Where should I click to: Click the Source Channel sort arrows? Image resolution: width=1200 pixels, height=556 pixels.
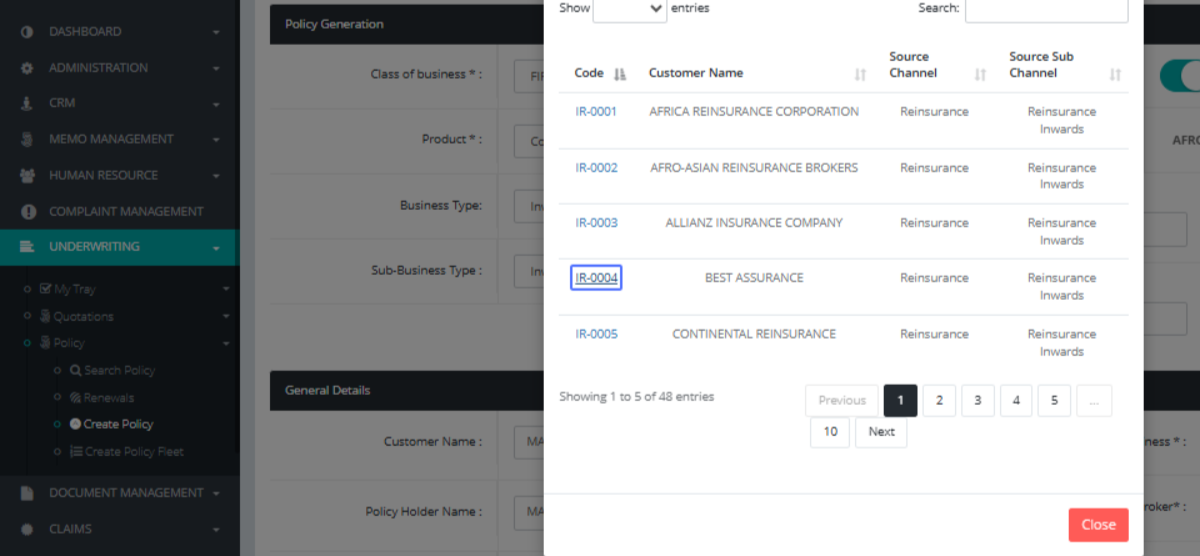point(980,74)
